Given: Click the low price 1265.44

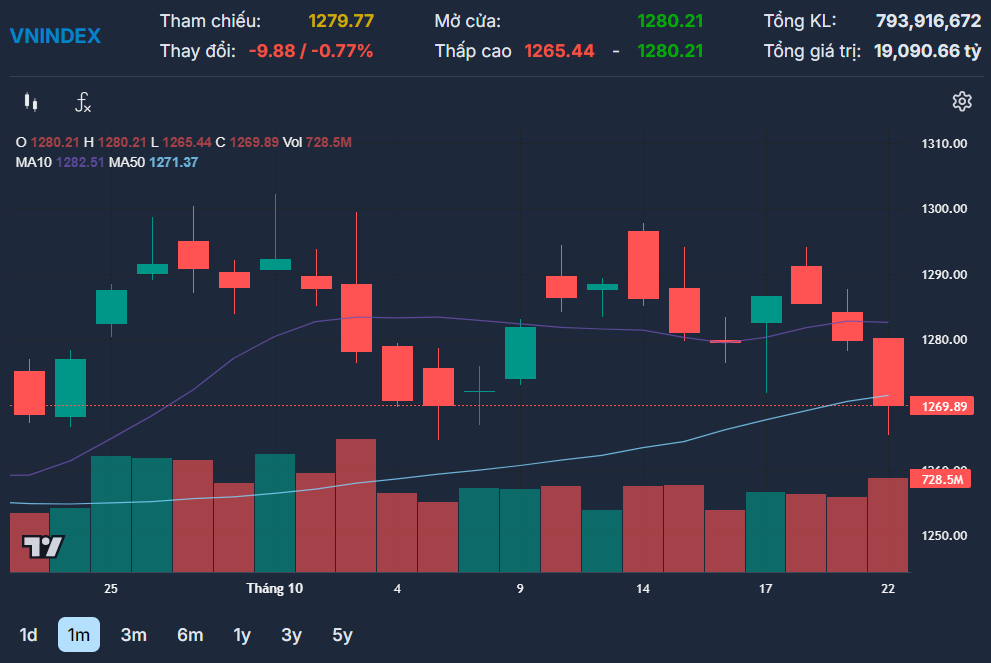Looking at the screenshot, I should 559,51.
